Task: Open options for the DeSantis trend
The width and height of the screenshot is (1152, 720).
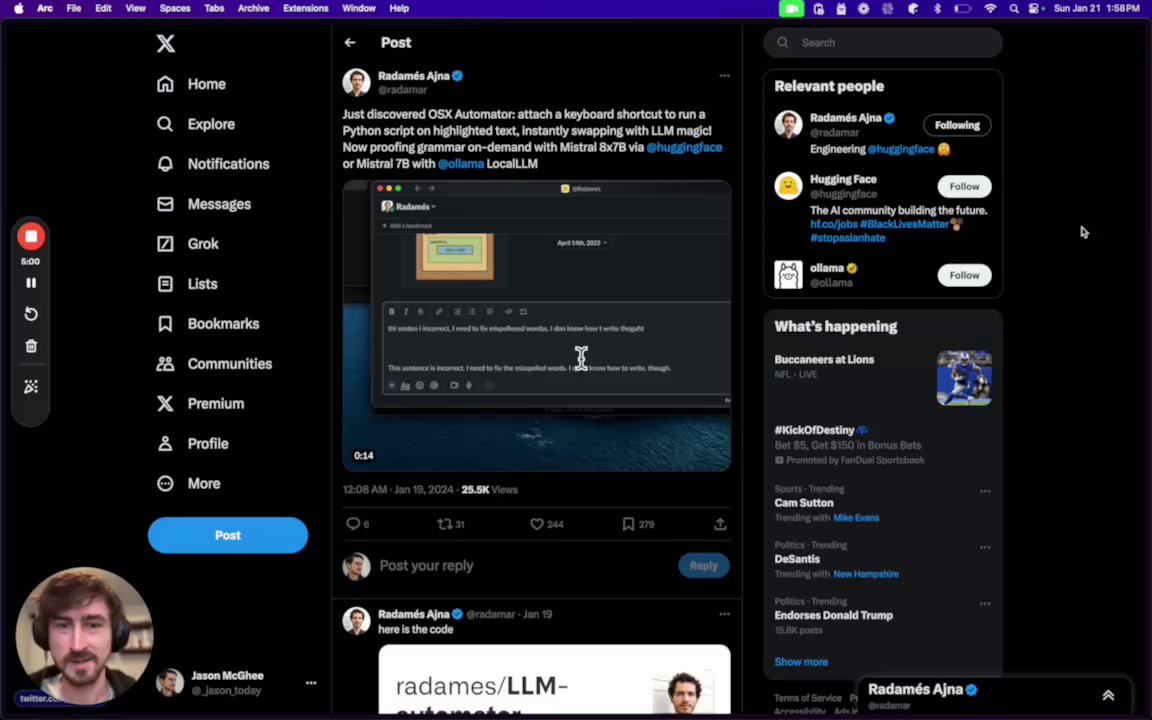Action: point(984,547)
